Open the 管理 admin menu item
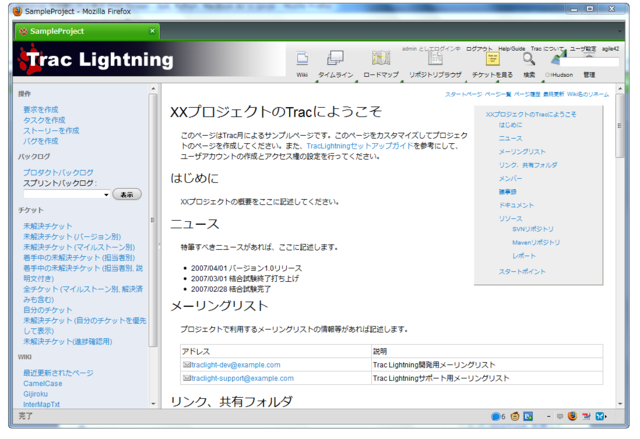This screenshot has width=640, height=439. [x=589, y=75]
